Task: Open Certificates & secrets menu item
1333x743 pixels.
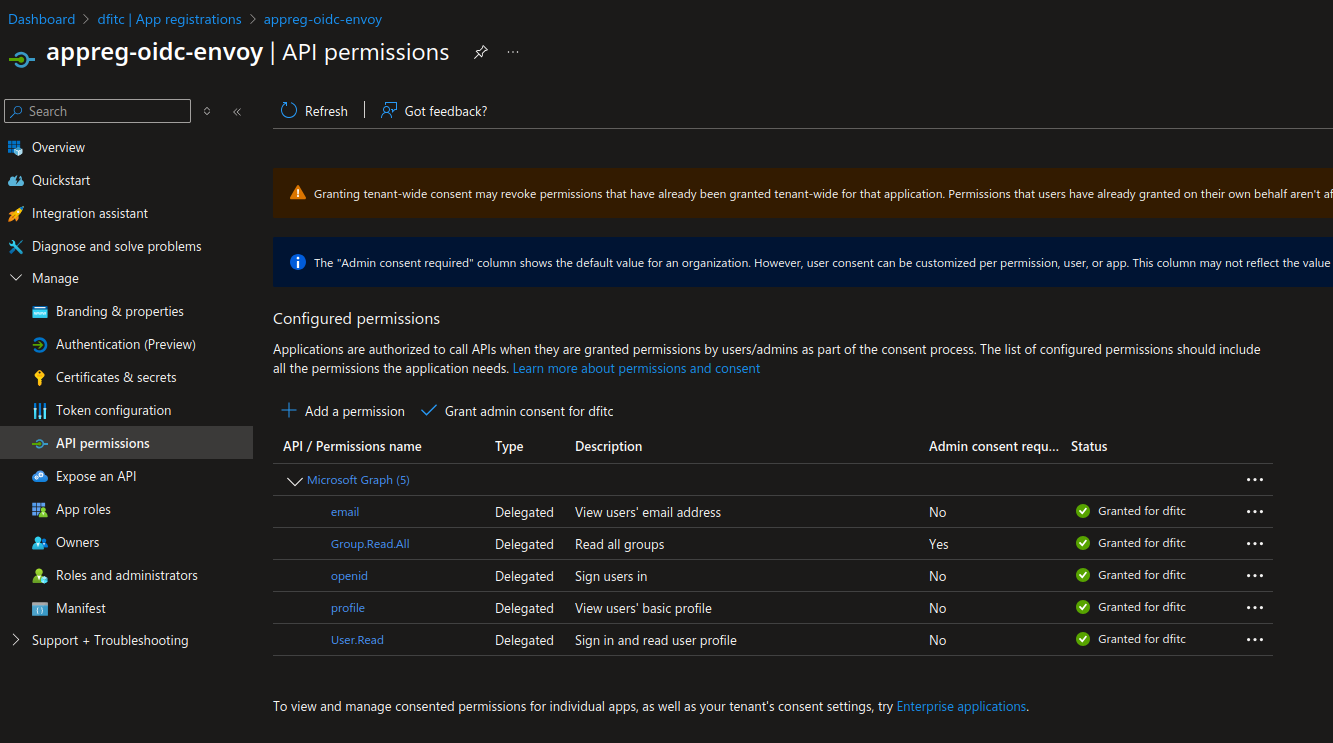Action: click(116, 377)
